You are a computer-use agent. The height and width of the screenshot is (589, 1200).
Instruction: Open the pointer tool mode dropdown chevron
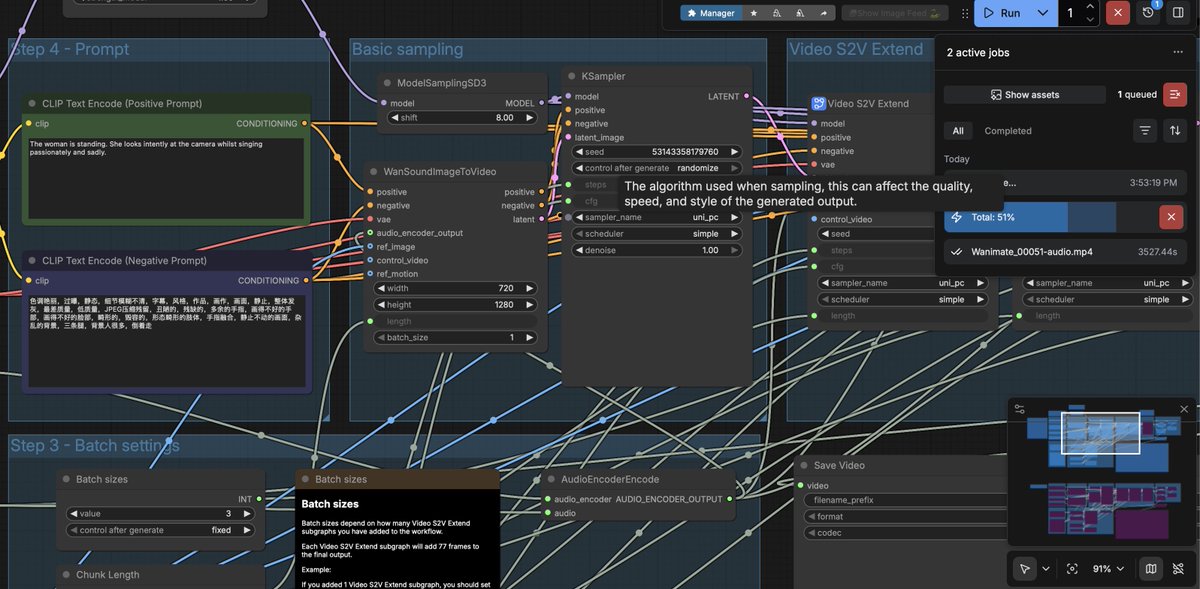click(1046, 568)
